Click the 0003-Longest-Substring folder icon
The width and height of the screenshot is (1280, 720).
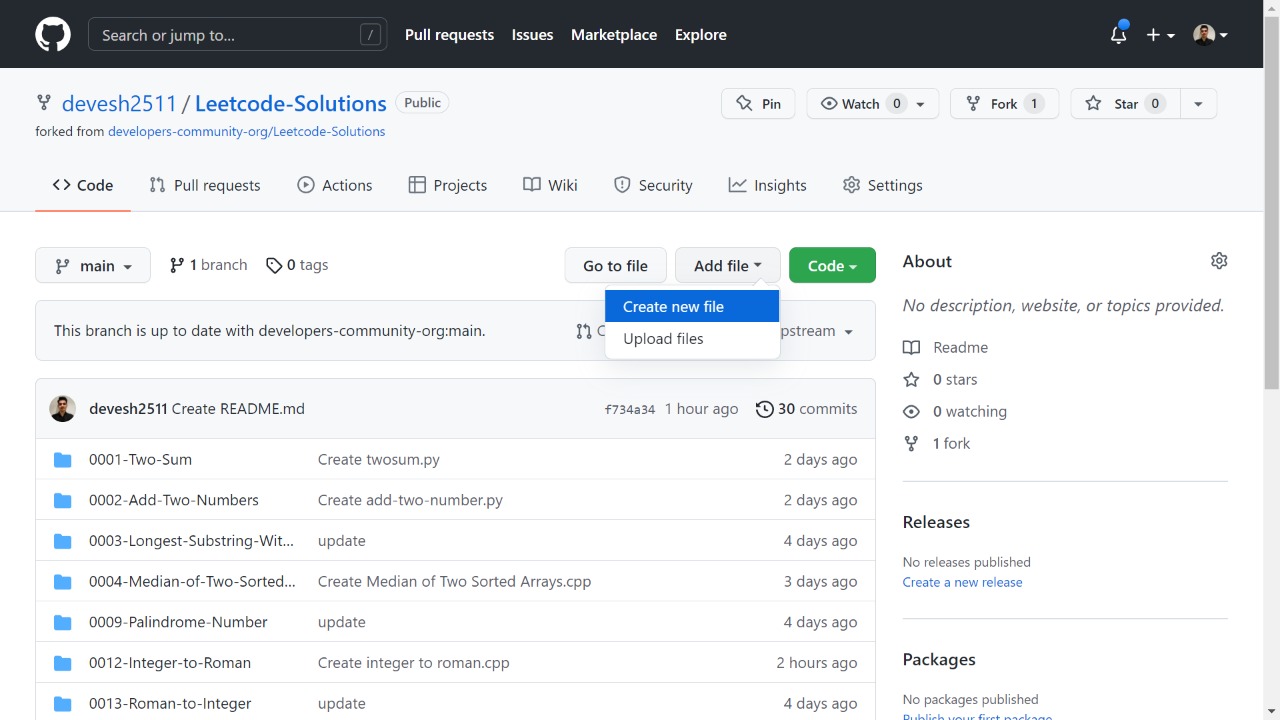pyautogui.click(x=63, y=541)
